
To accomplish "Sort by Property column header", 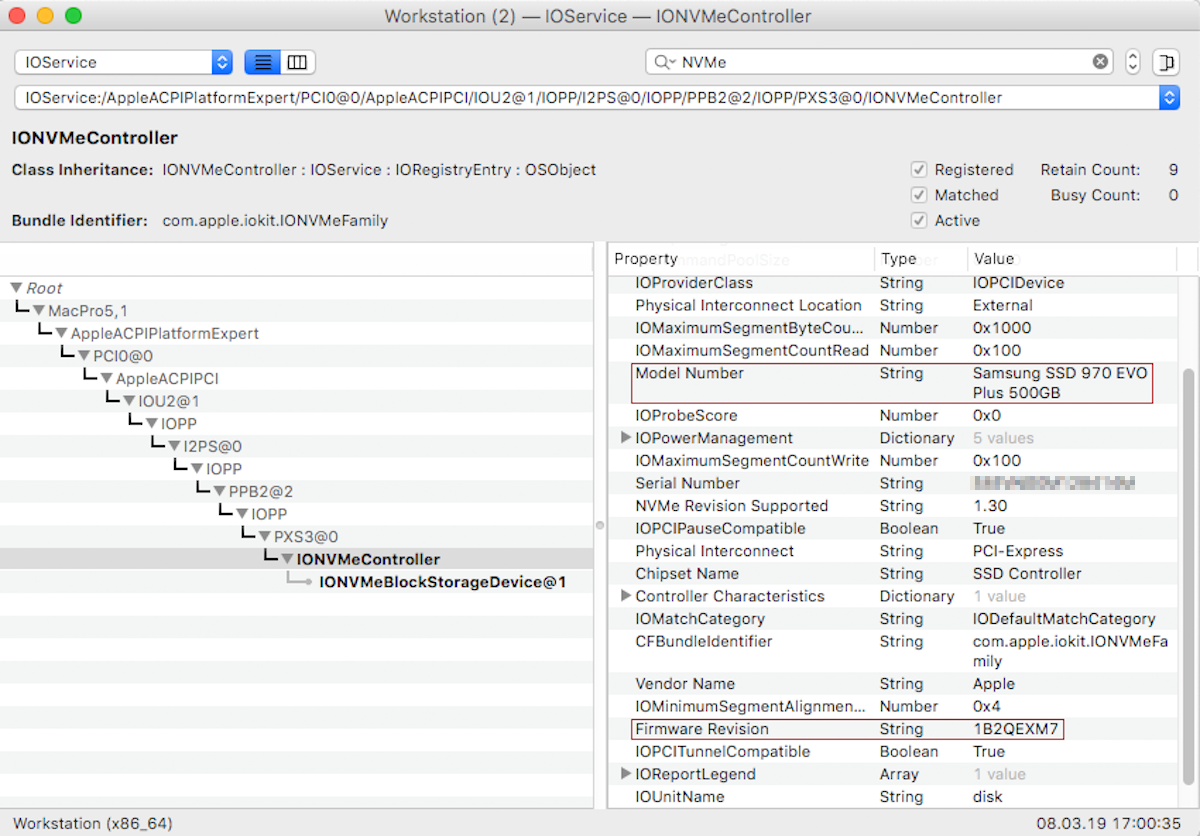I will point(740,259).
